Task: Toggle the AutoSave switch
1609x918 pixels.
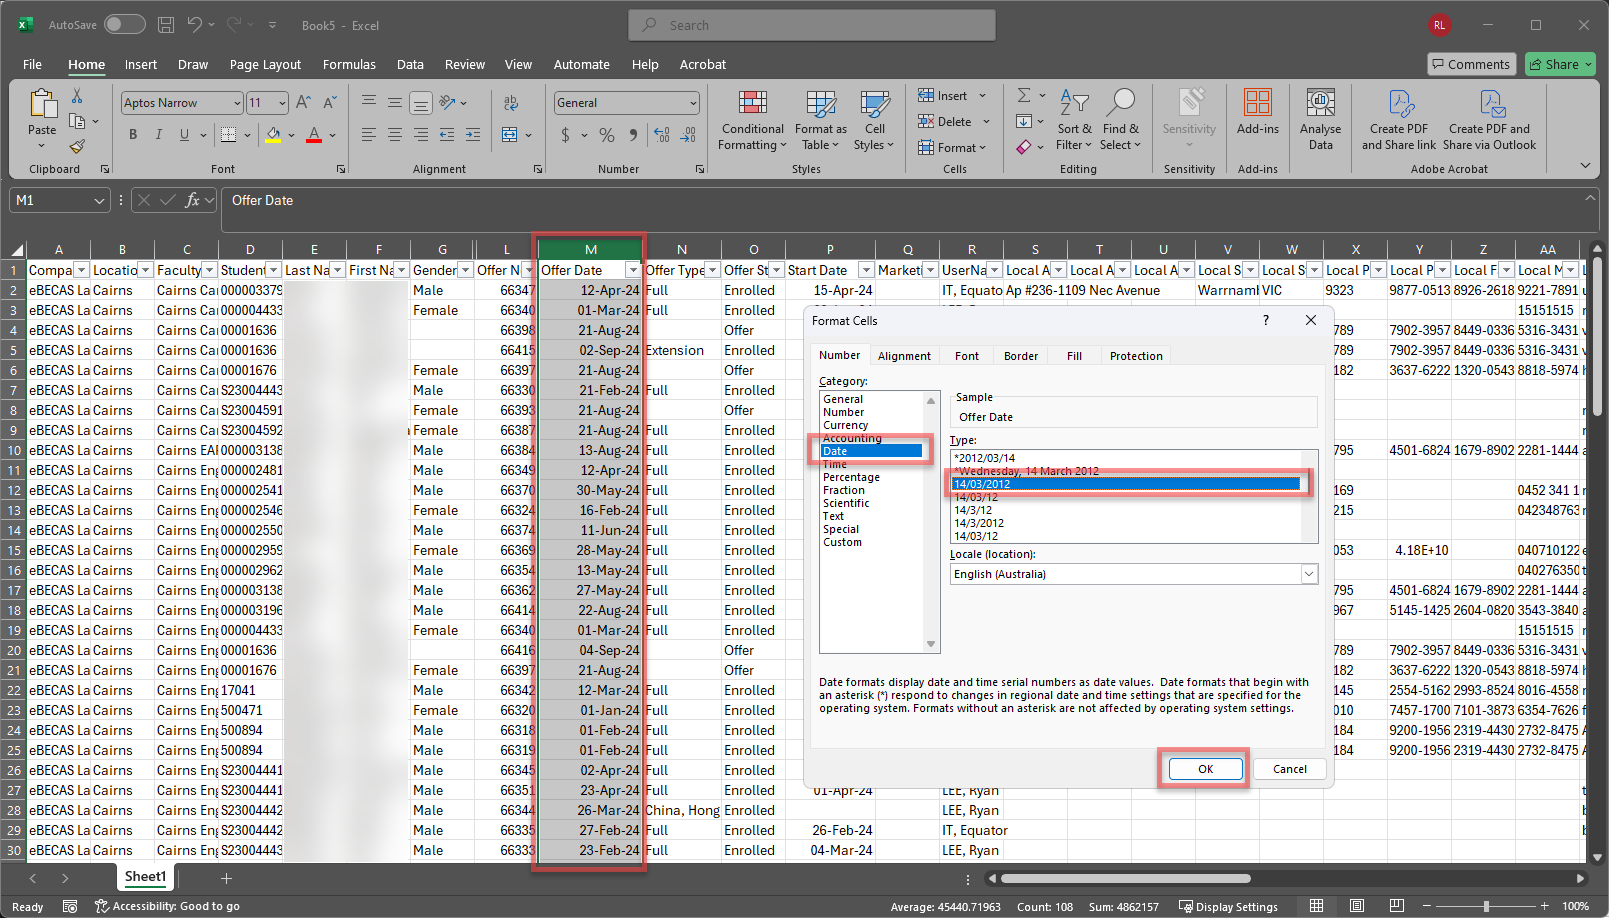Action: [x=124, y=25]
